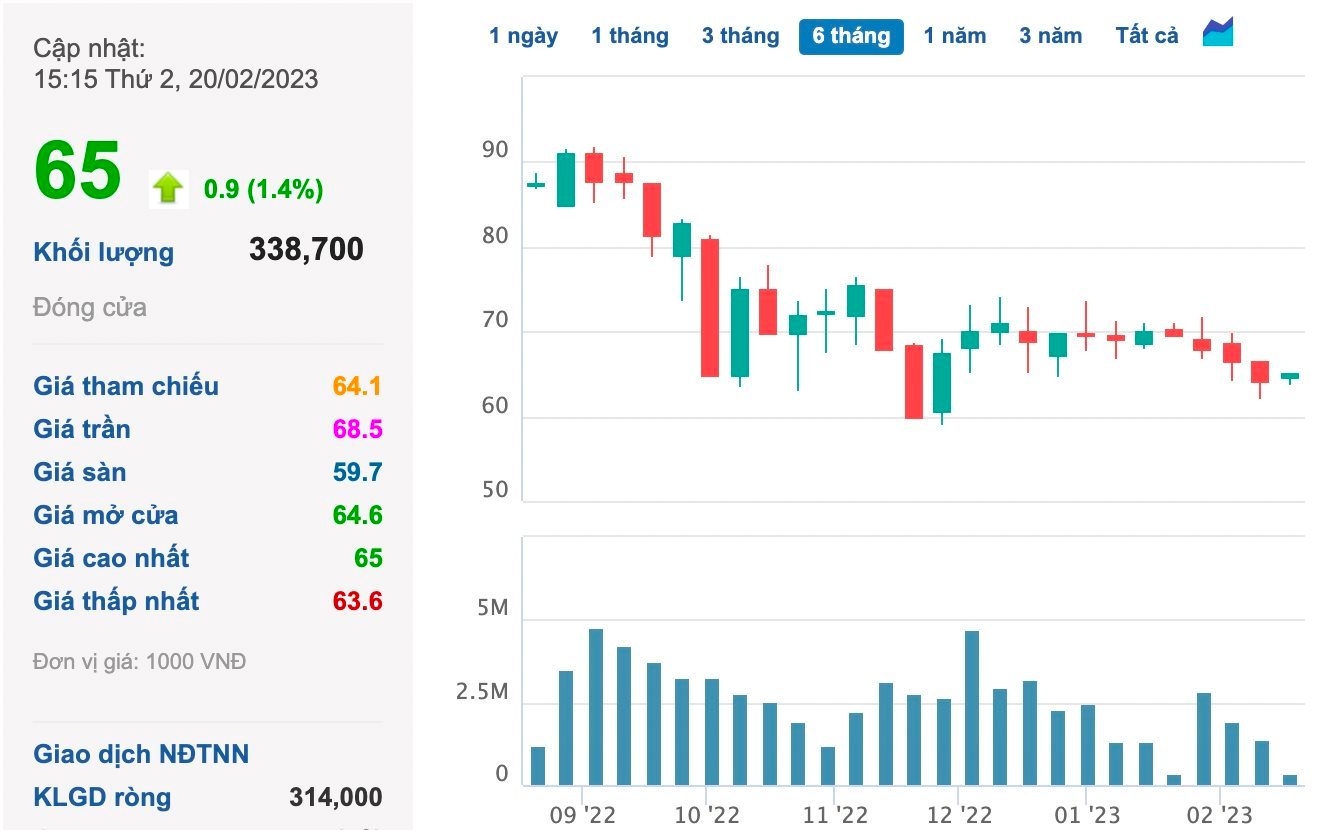
Task: Select the active 6 tháng tab
Action: (x=851, y=36)
